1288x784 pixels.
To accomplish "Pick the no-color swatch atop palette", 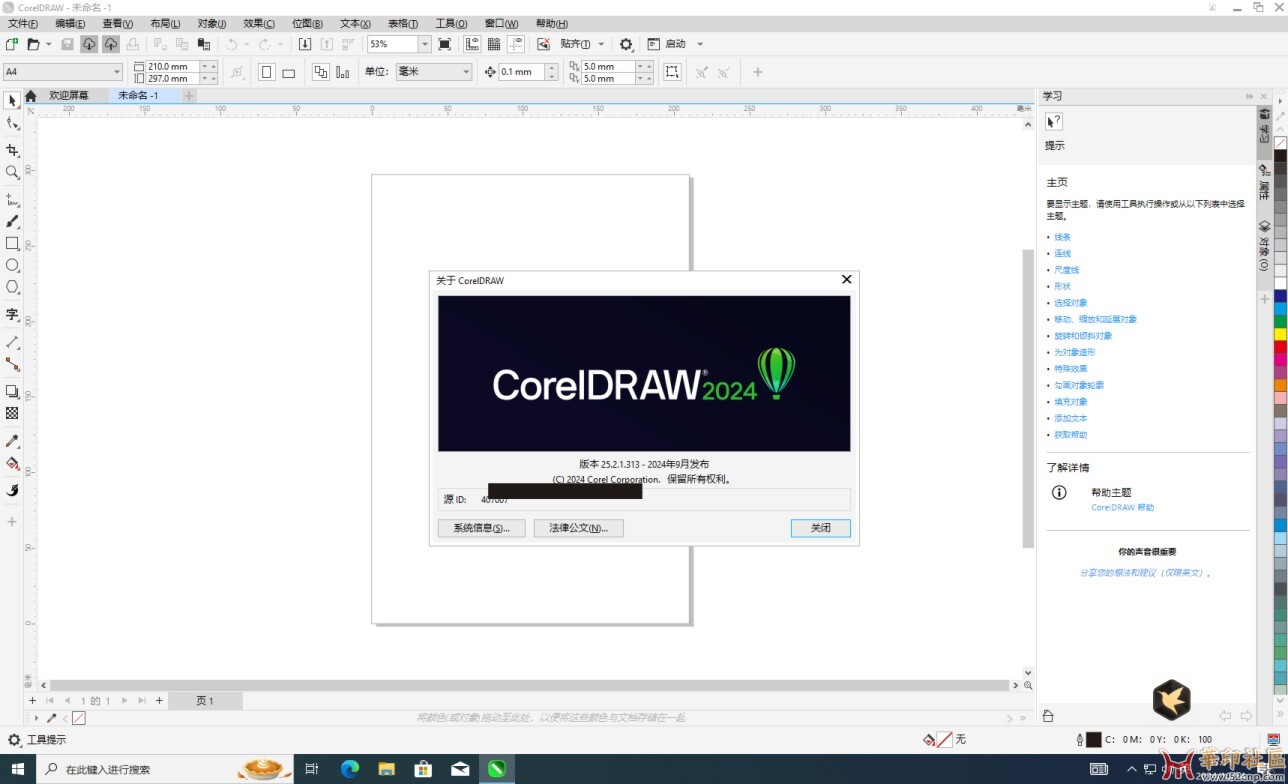I will pos(1280,143).
